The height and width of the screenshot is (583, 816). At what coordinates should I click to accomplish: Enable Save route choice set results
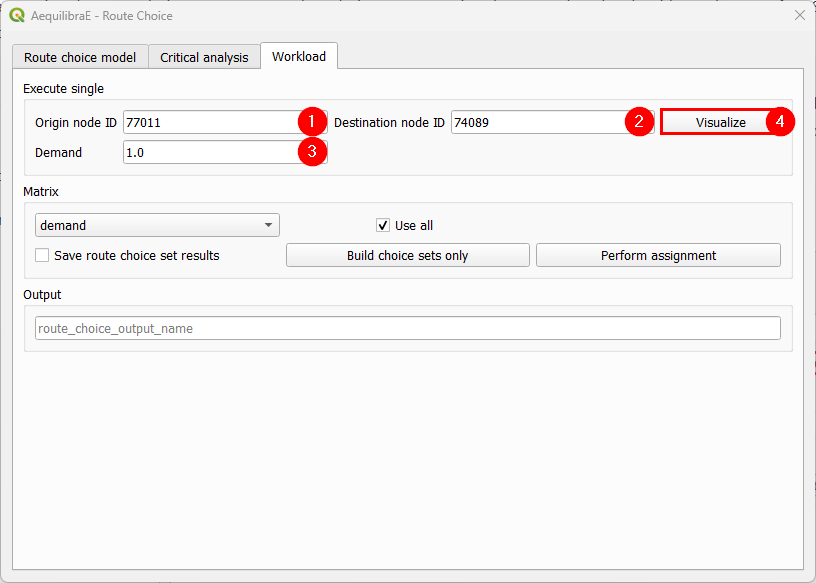click(x=42, y=255)
